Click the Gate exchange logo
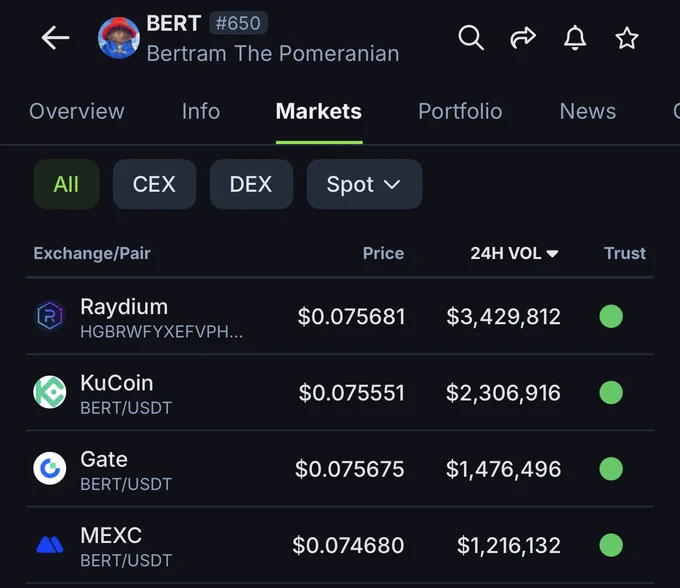 click(50, 468)
